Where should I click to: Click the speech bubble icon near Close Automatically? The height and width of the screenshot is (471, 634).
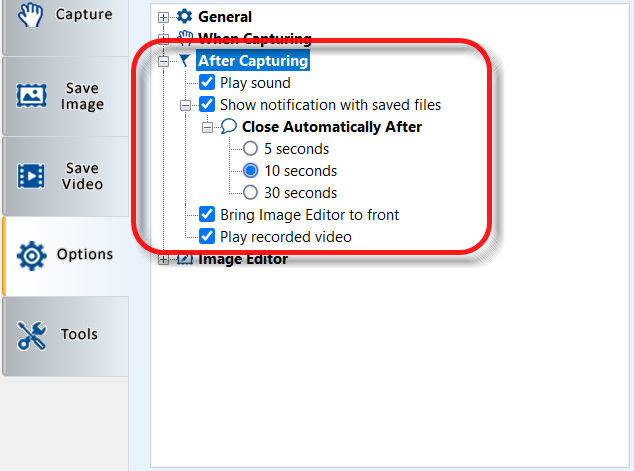(x=228, y=127)
